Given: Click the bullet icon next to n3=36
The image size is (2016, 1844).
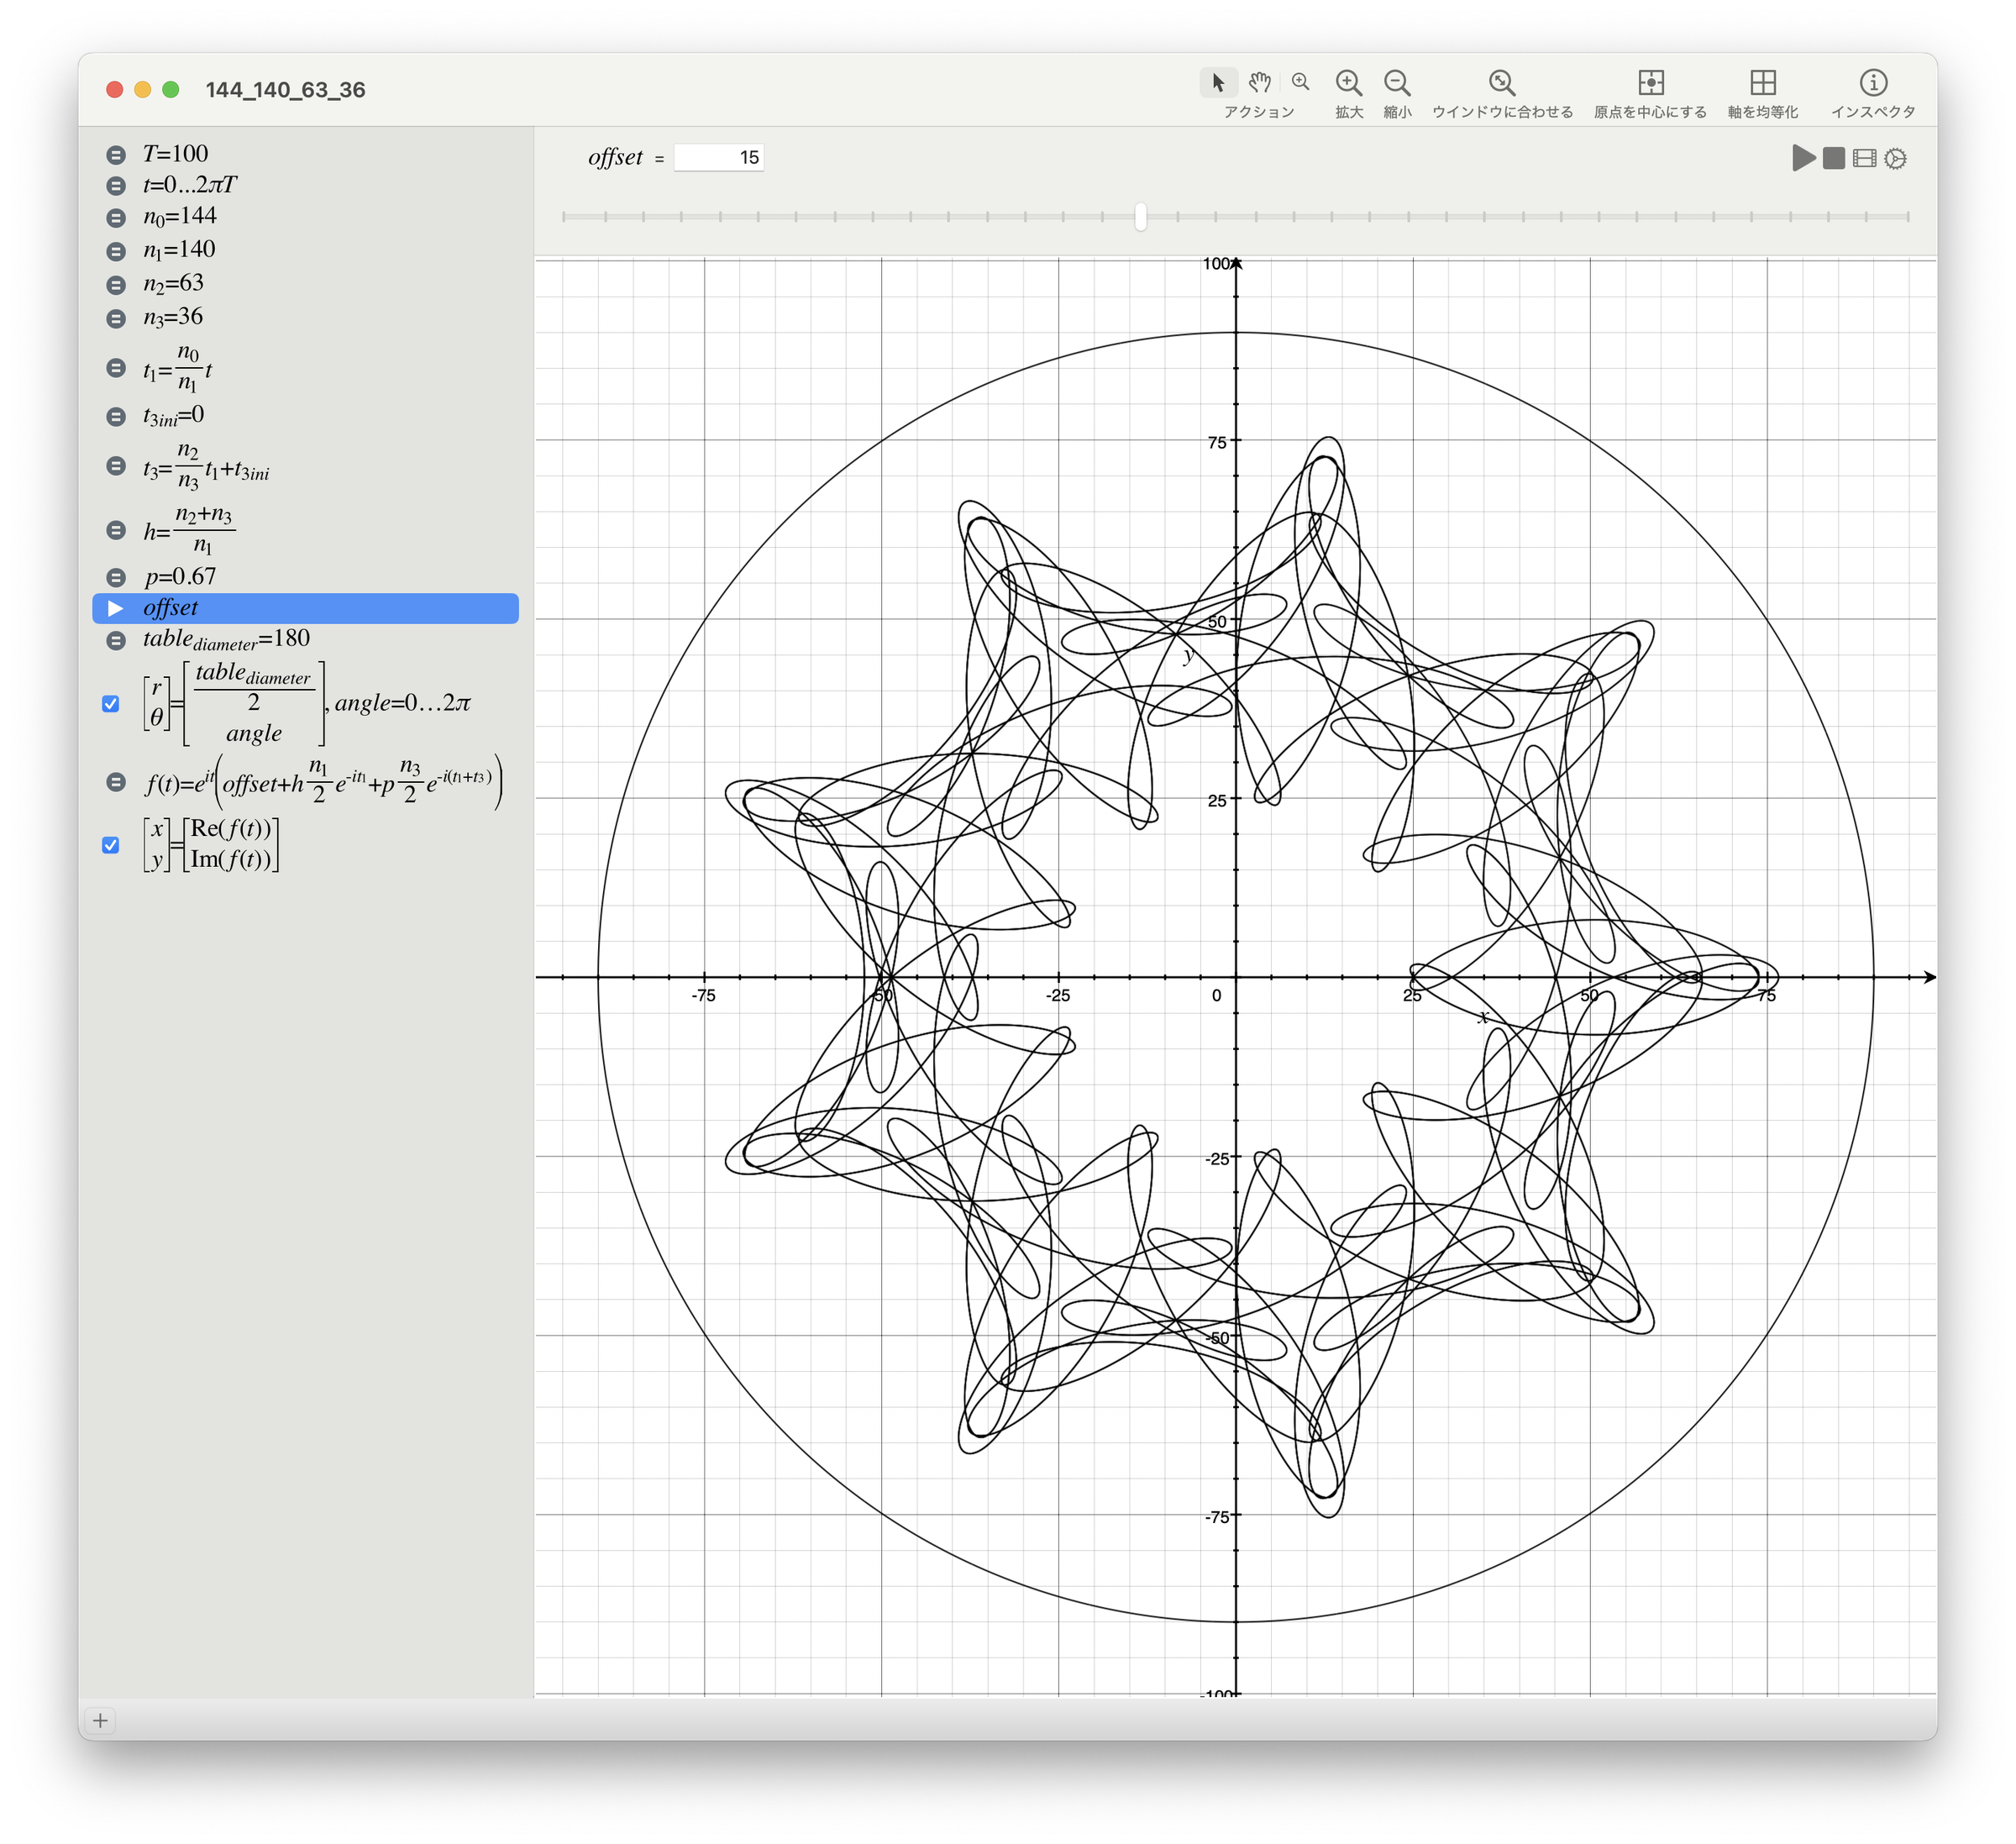Looking at the screenshot, I should [x=116, y=319].
